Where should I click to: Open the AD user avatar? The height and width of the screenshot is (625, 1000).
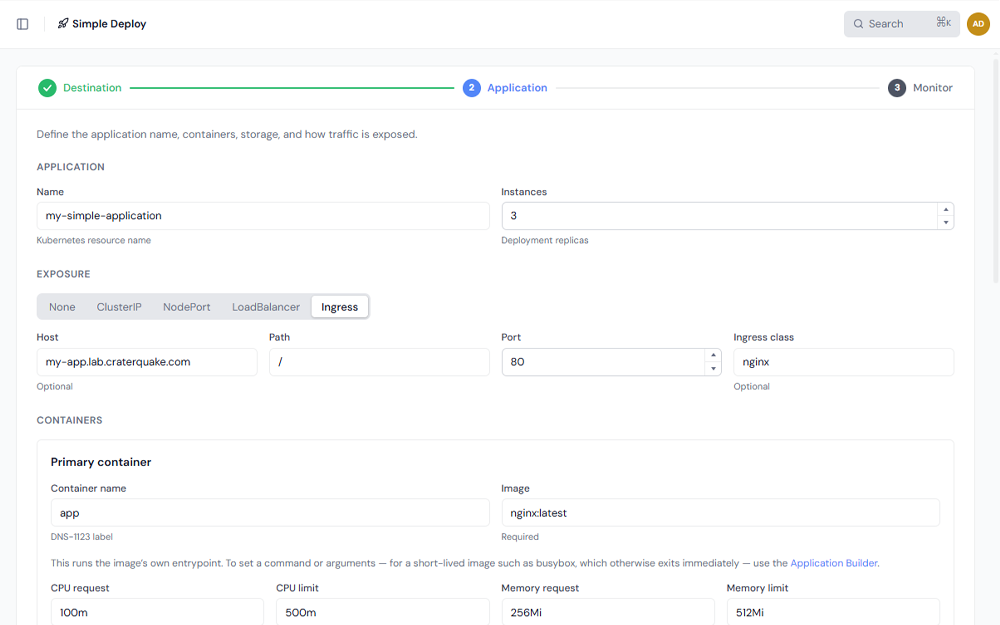tap(978, 24)
